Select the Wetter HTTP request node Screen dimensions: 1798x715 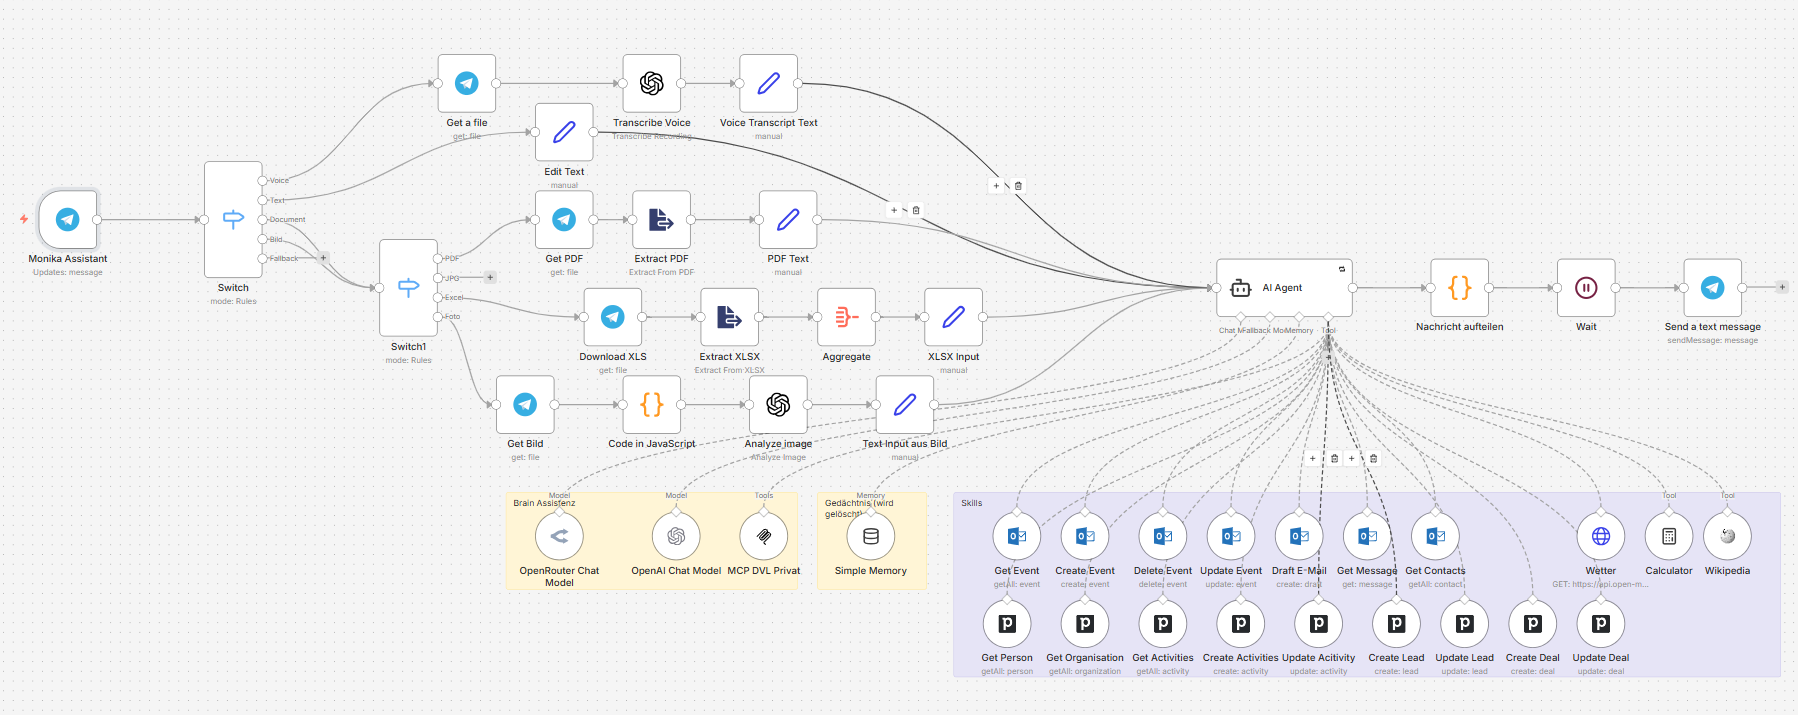coord(1600,537)
